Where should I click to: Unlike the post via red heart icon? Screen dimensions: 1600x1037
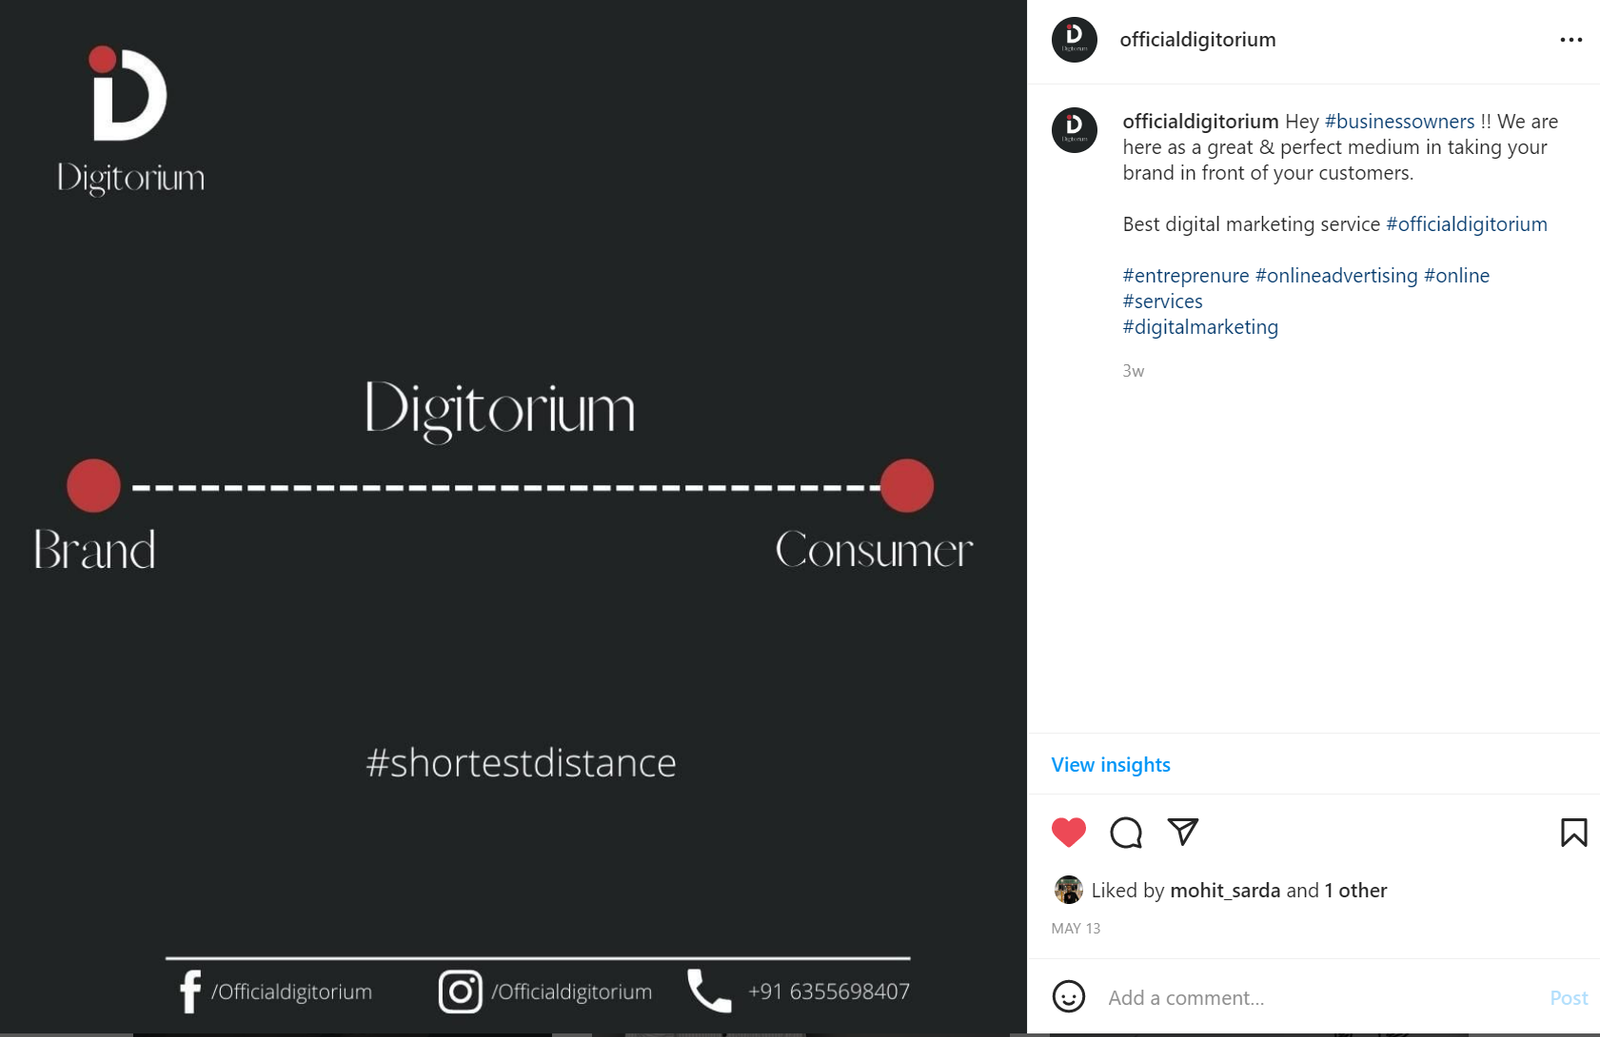[1068, 832]
